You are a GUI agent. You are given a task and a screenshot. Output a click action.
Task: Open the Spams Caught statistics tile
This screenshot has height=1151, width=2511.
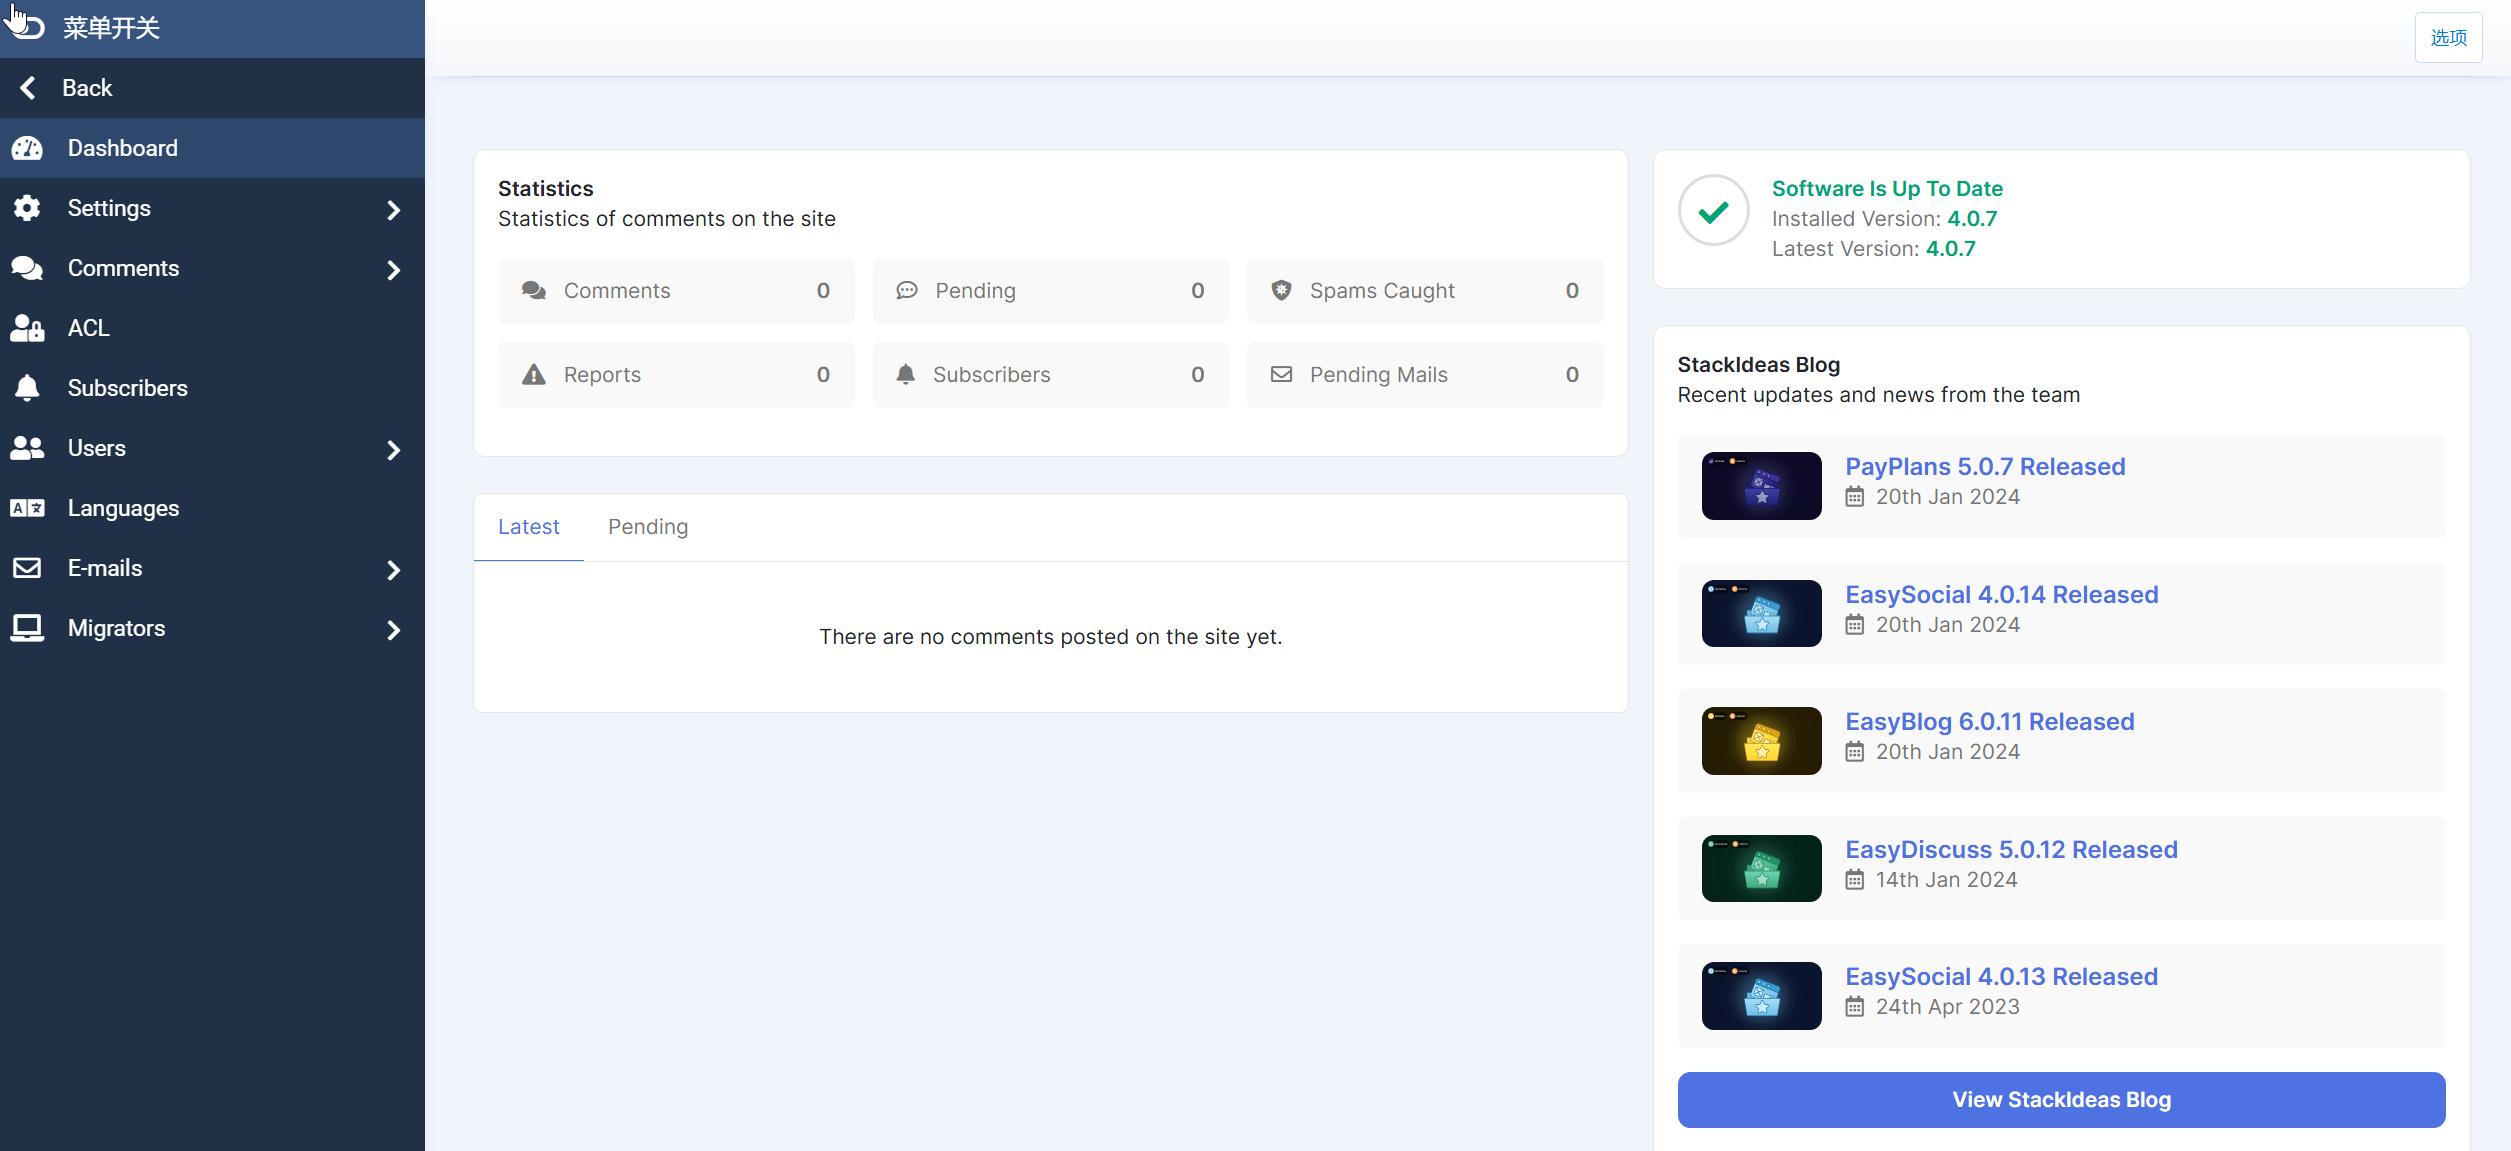1424,291
